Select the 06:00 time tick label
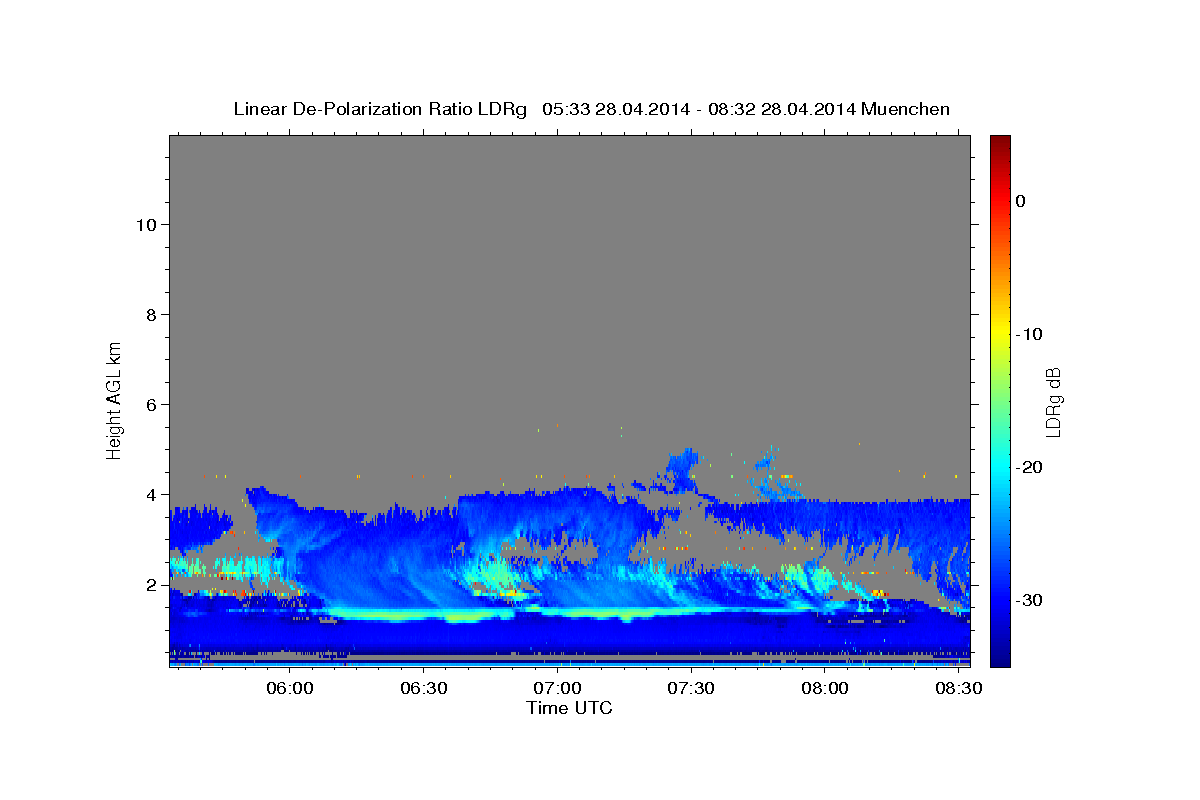This screenshot has height=800, width=1200. (291, 689)
